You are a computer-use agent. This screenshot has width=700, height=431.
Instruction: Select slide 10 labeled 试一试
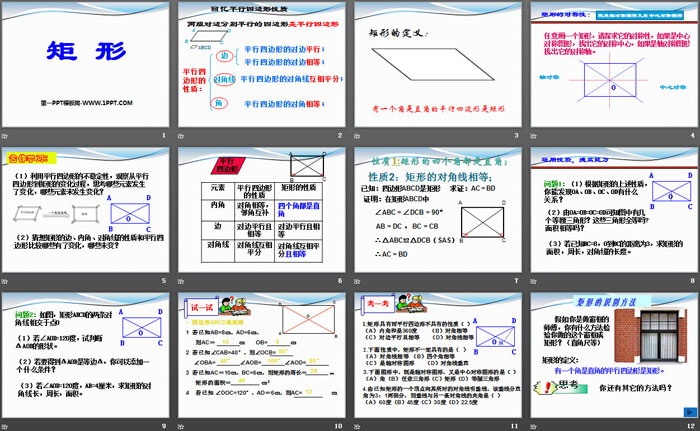point(262,355)
